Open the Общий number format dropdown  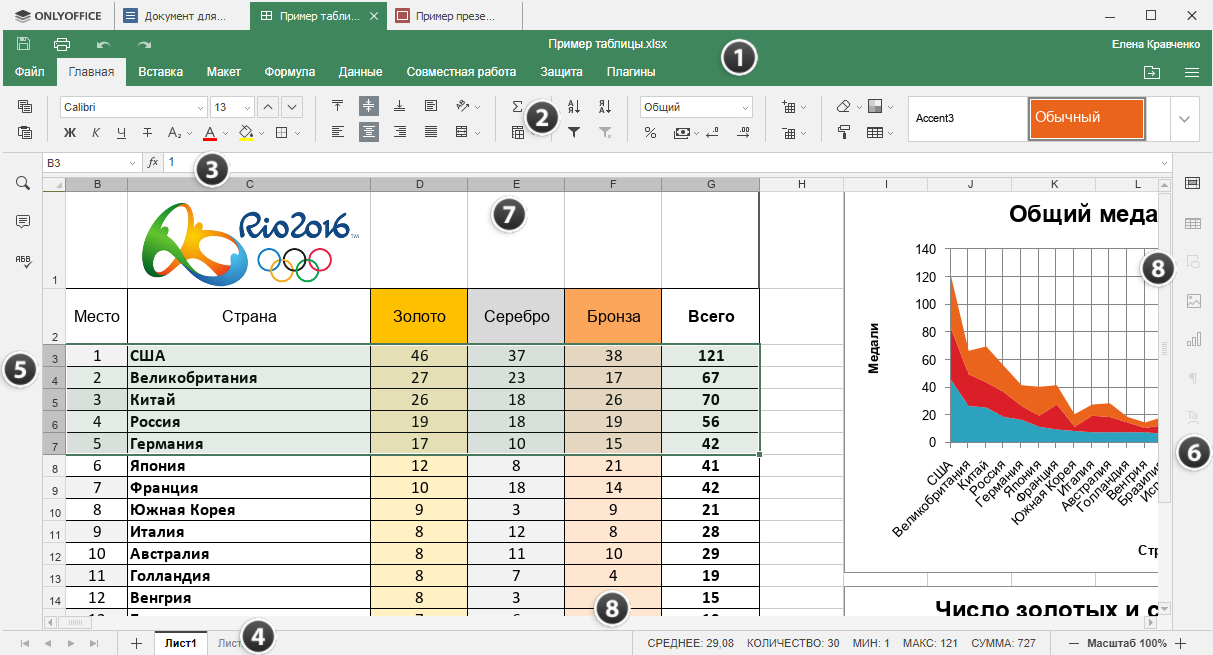746,107
